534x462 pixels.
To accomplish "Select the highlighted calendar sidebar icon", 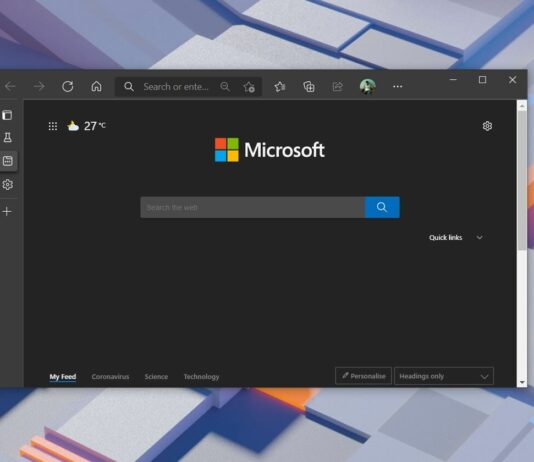I will (8, 161).
